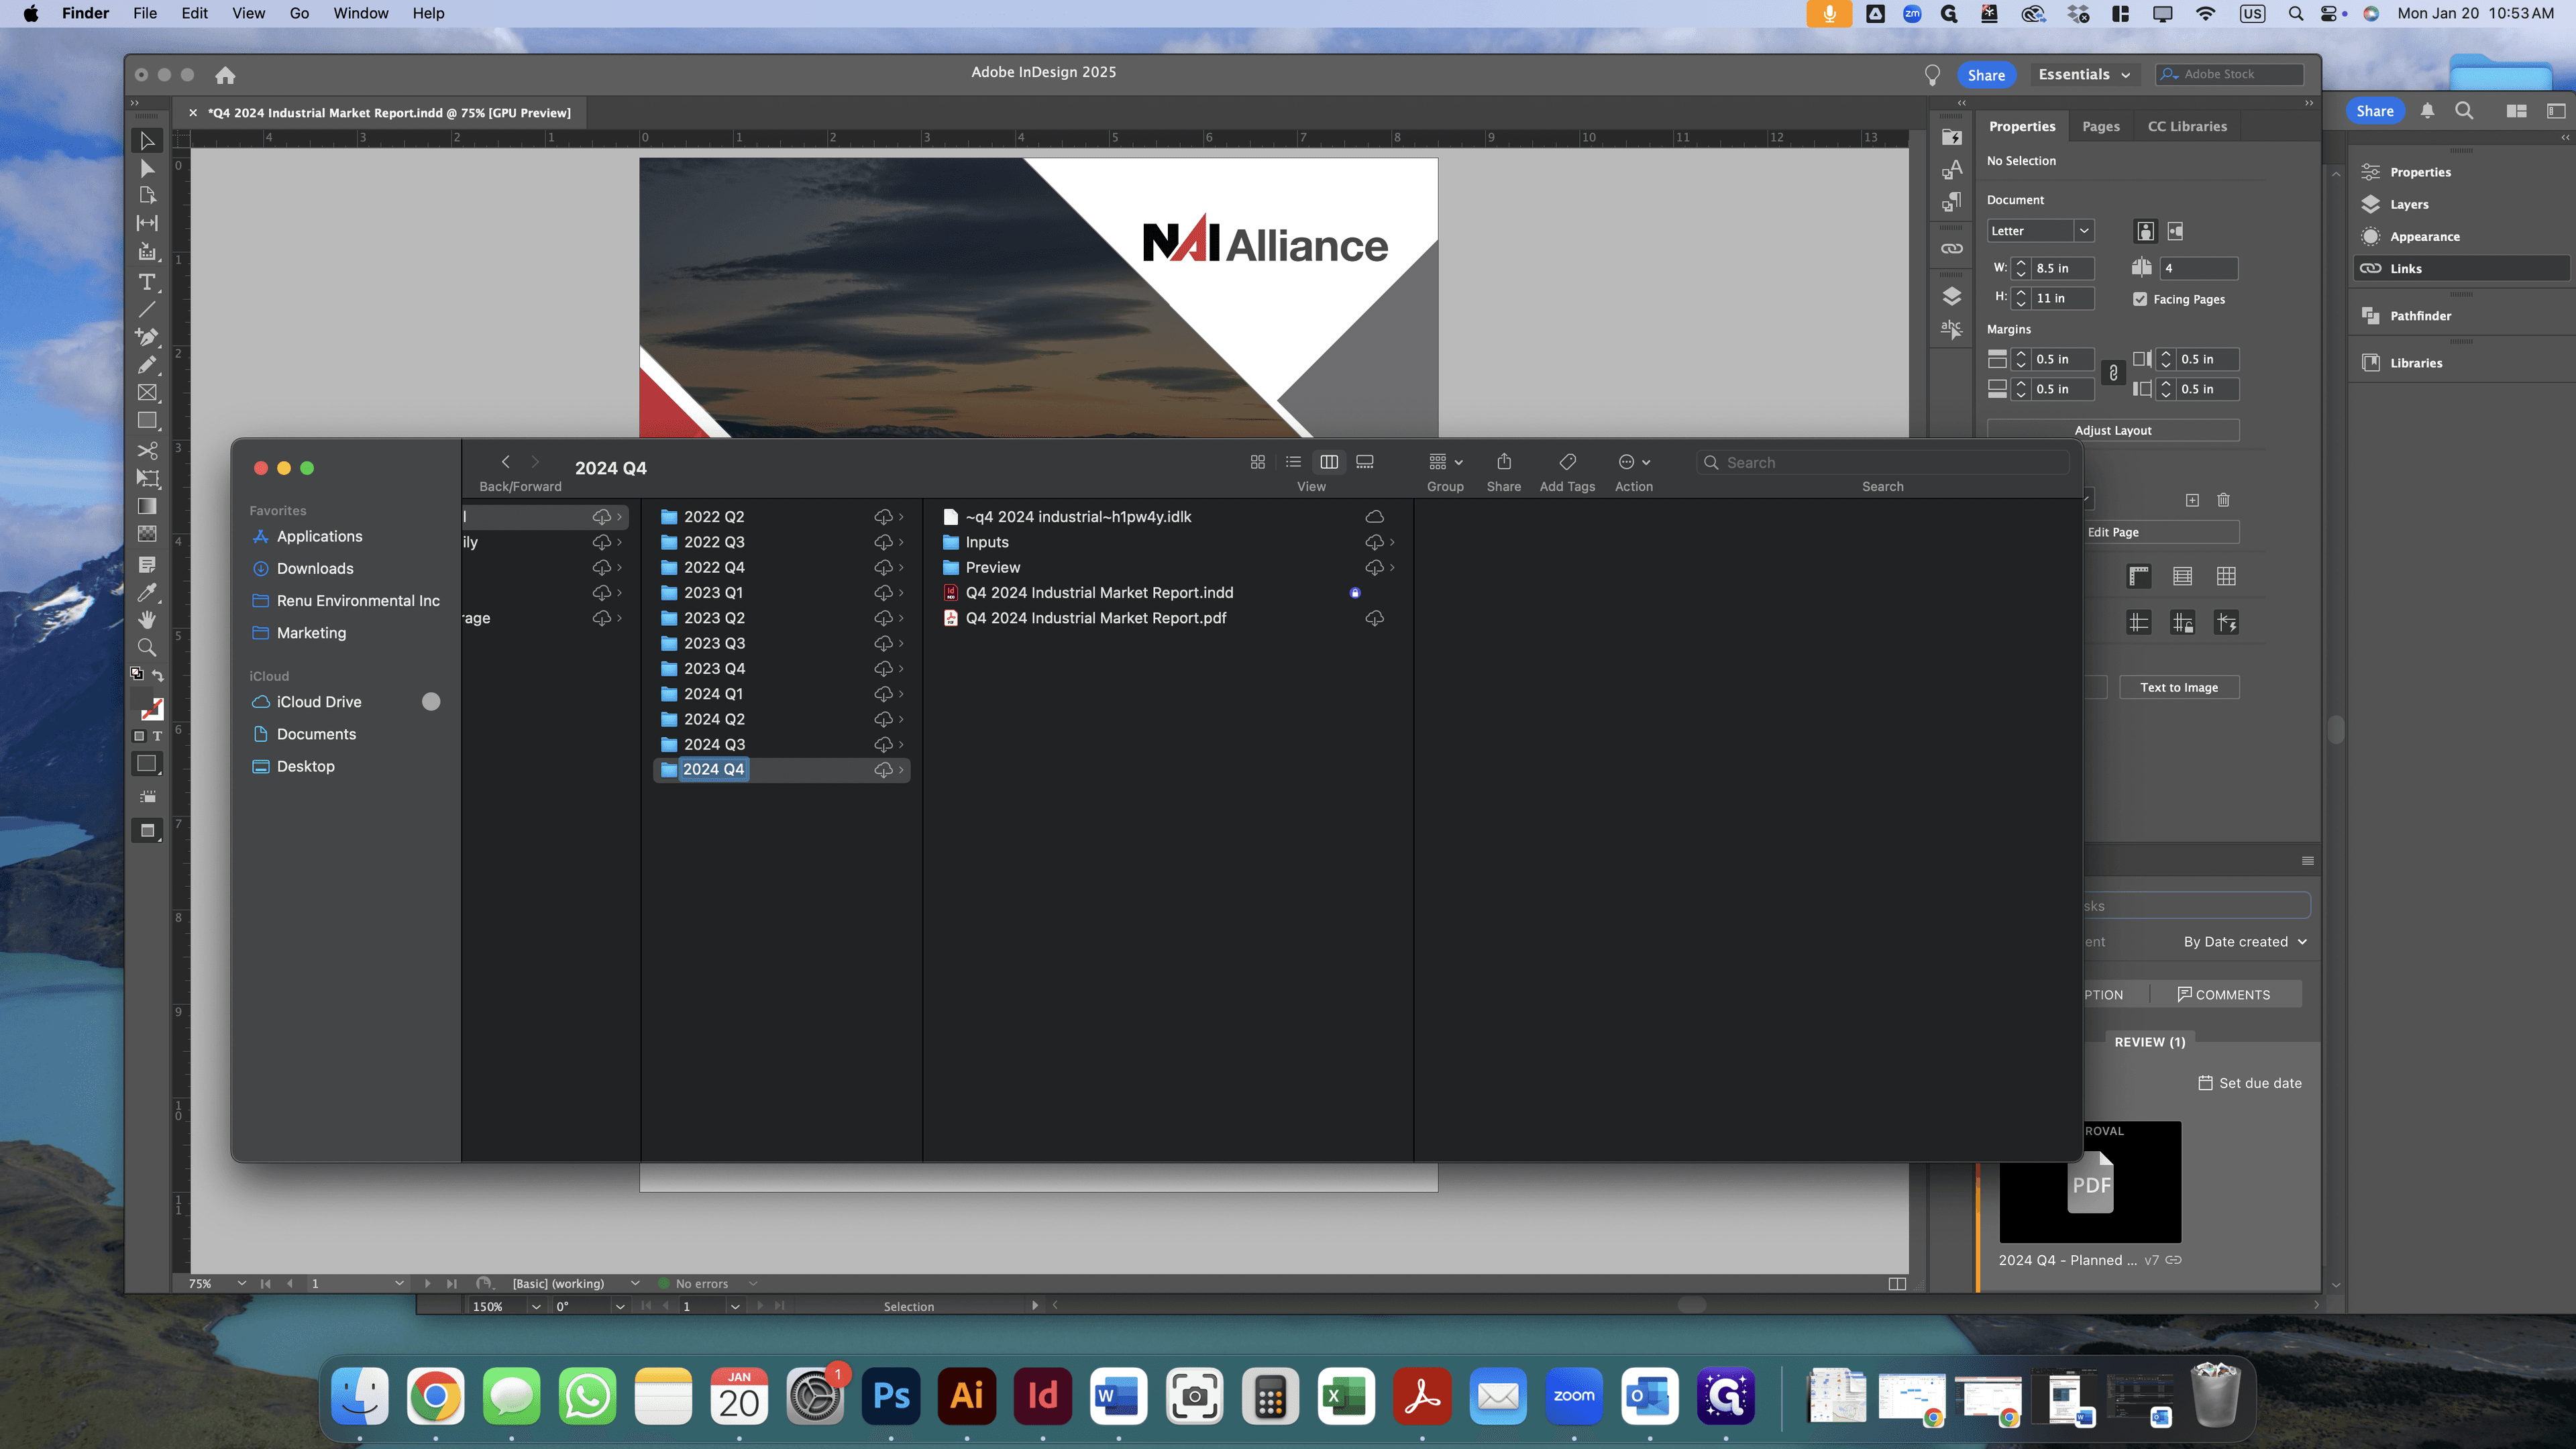The width and height of the screenshot is (2576, 1449).
Task: Open the Window menu in menu bar
Action: pyautogui.click(x=360, y=13)
